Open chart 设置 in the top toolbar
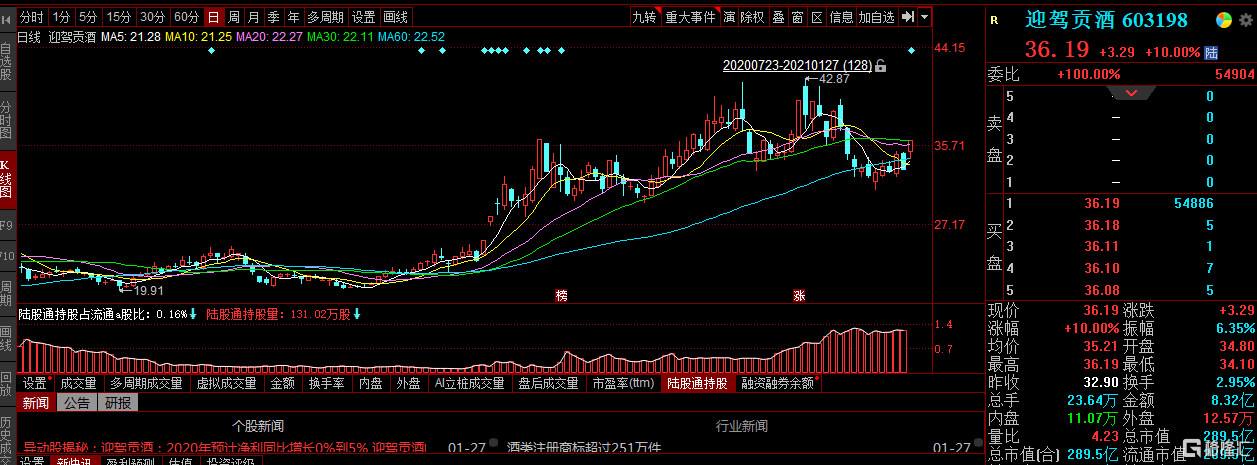This screenshot has height=465, width=1257. [x=364, y=17]
